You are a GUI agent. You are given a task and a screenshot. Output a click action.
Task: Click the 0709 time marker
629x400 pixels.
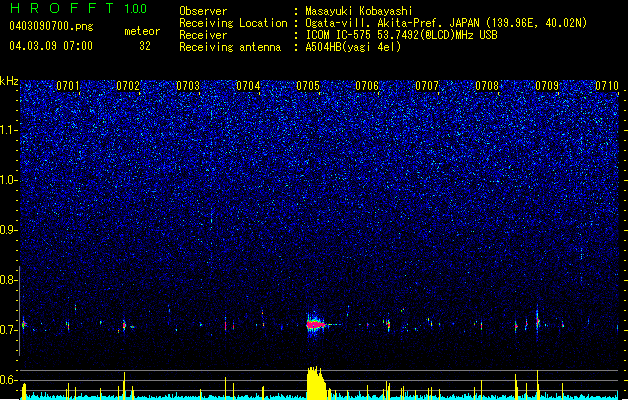[x=547, y=86]
